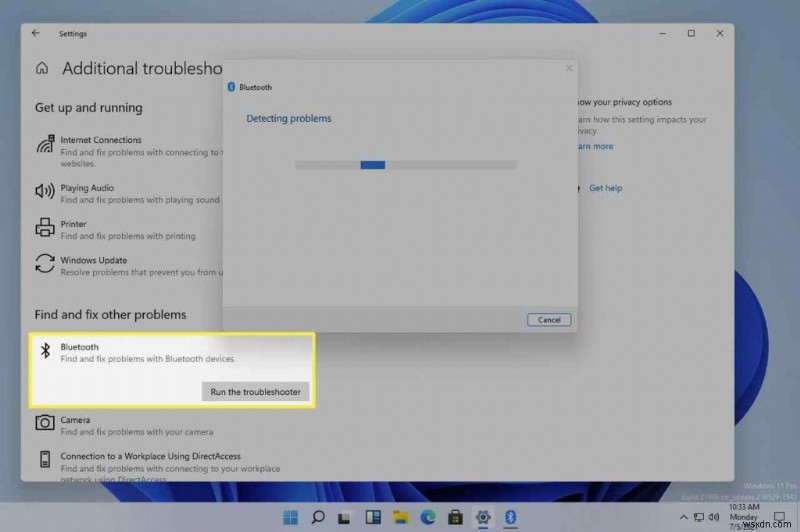Image resolution: width=800 pixels, height=532 pixels.
Task: Show hidden system tray icons
Action: [x=684, y=517]
